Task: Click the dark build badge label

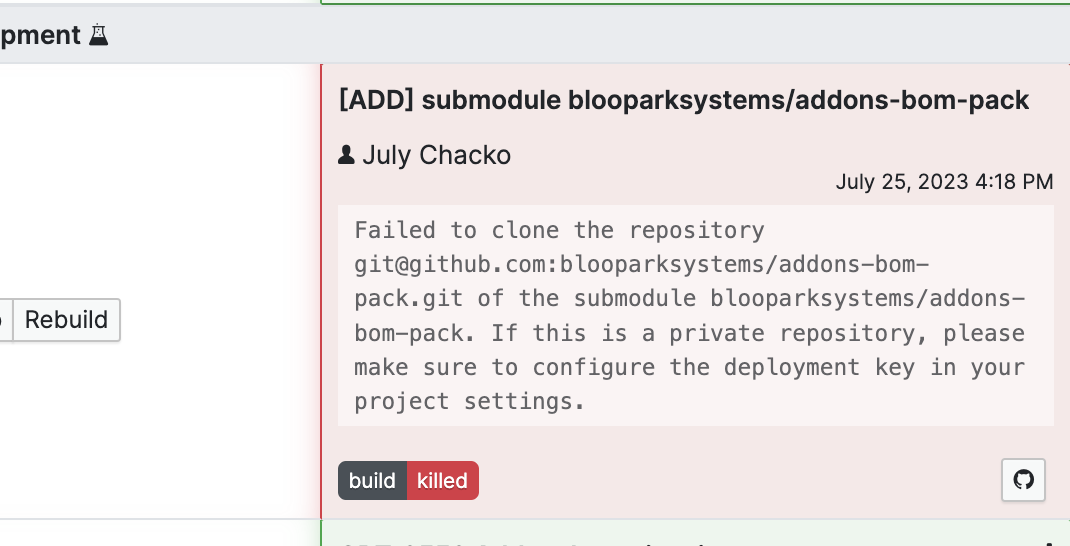Action: (373, 480)
